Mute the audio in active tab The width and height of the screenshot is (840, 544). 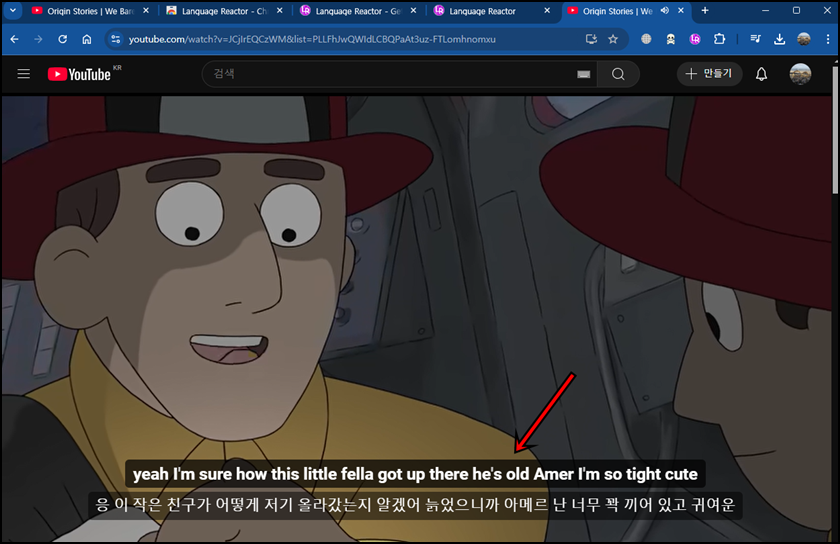pos(665,11)
